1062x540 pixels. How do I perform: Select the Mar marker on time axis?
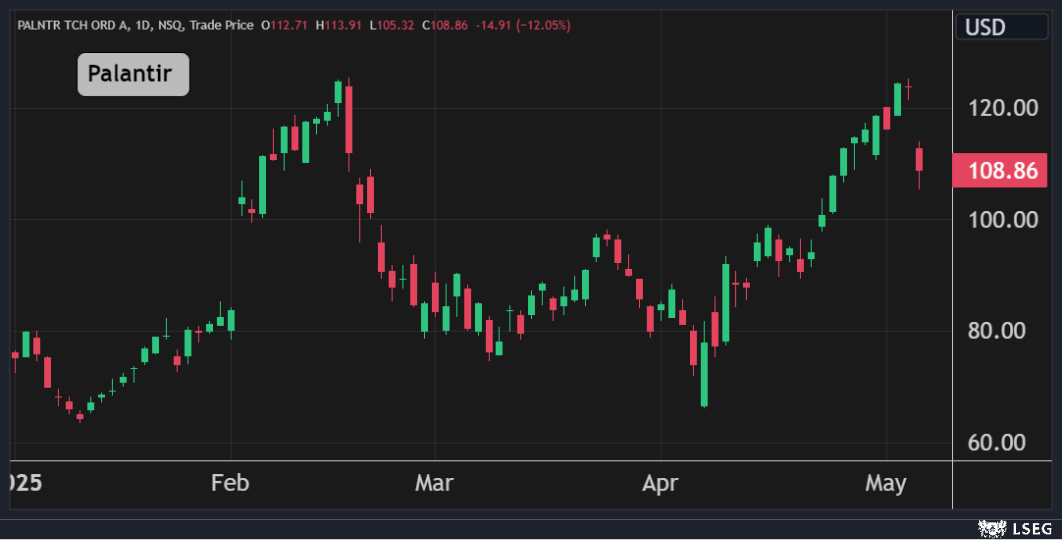(434, 484)
